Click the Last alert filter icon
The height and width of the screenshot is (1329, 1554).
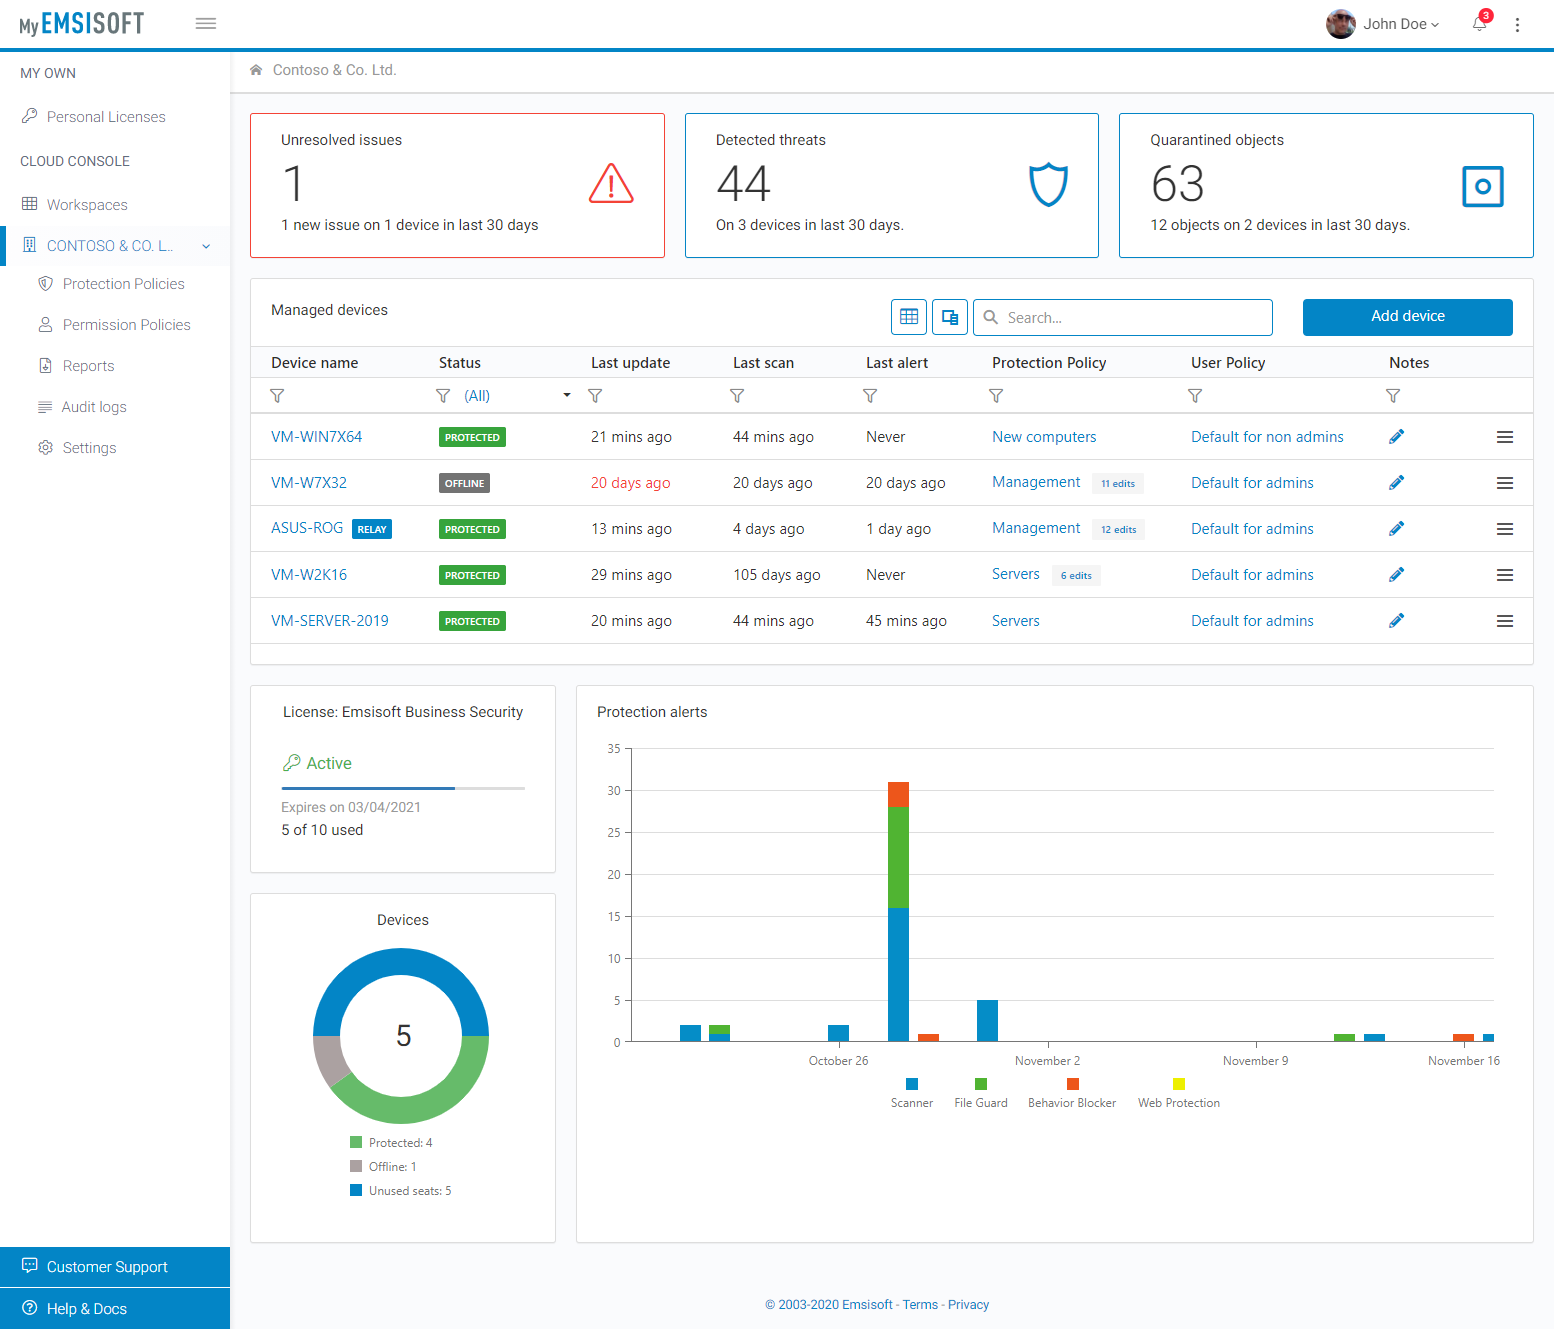pos(870,396)
